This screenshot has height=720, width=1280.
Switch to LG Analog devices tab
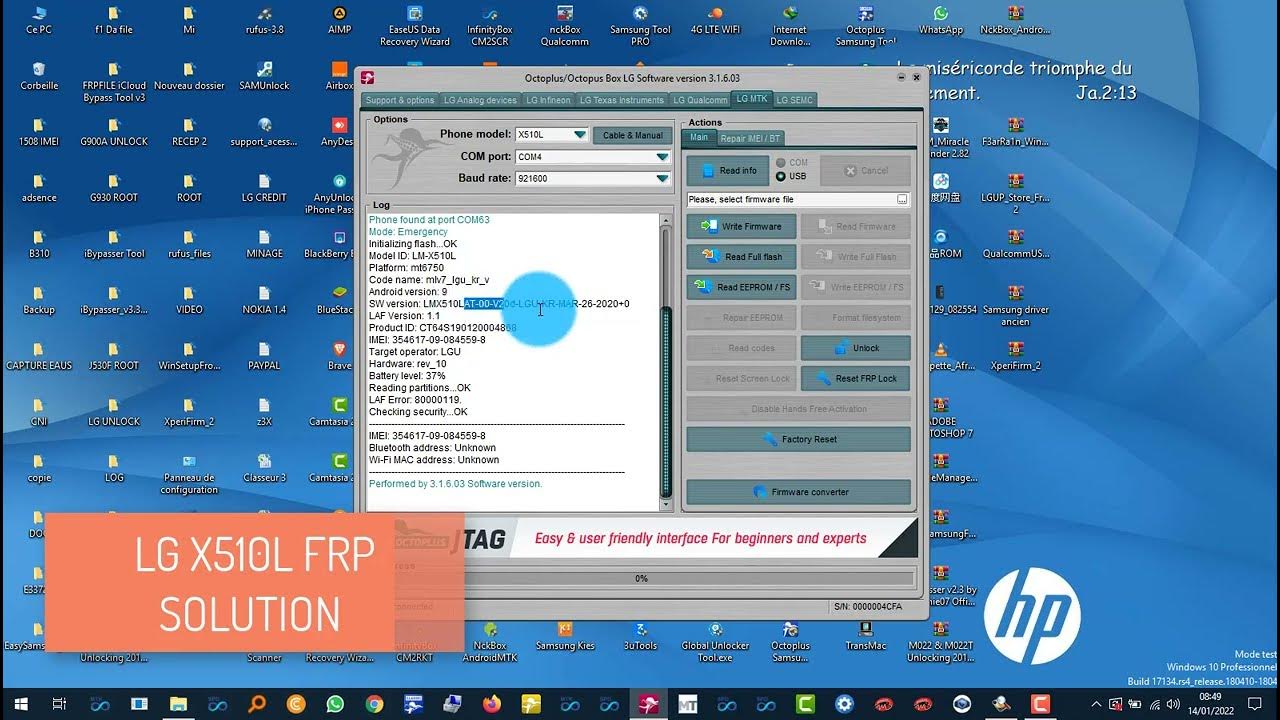pos(480,100)
